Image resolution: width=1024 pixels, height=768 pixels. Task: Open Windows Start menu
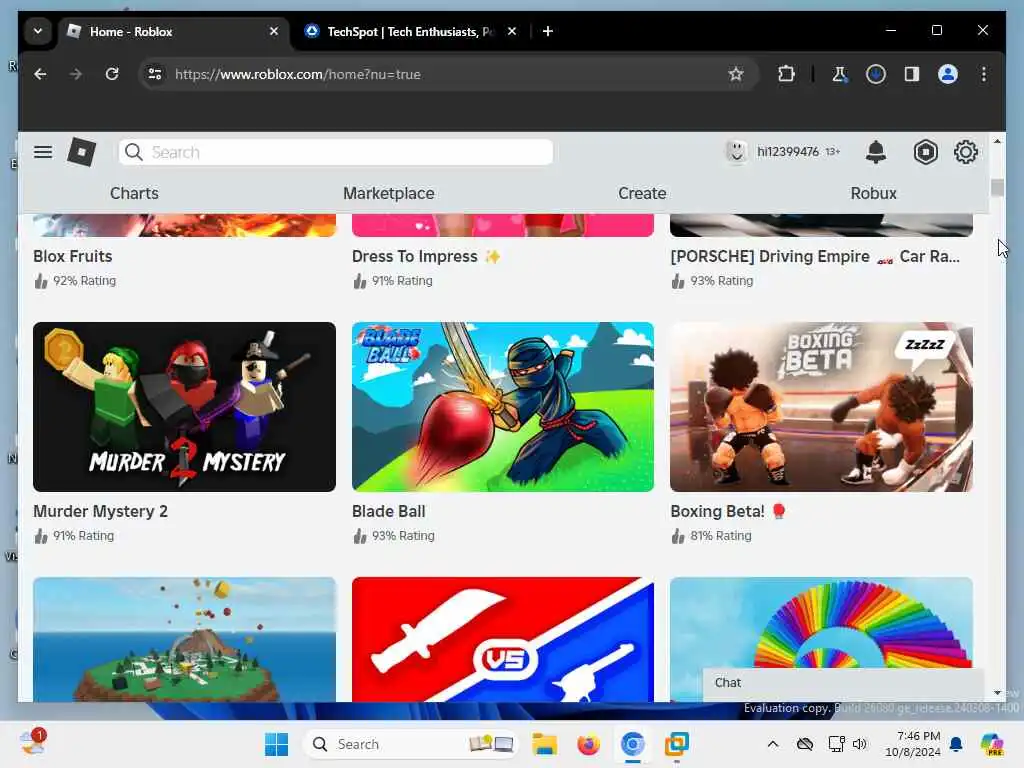point(277,744)
